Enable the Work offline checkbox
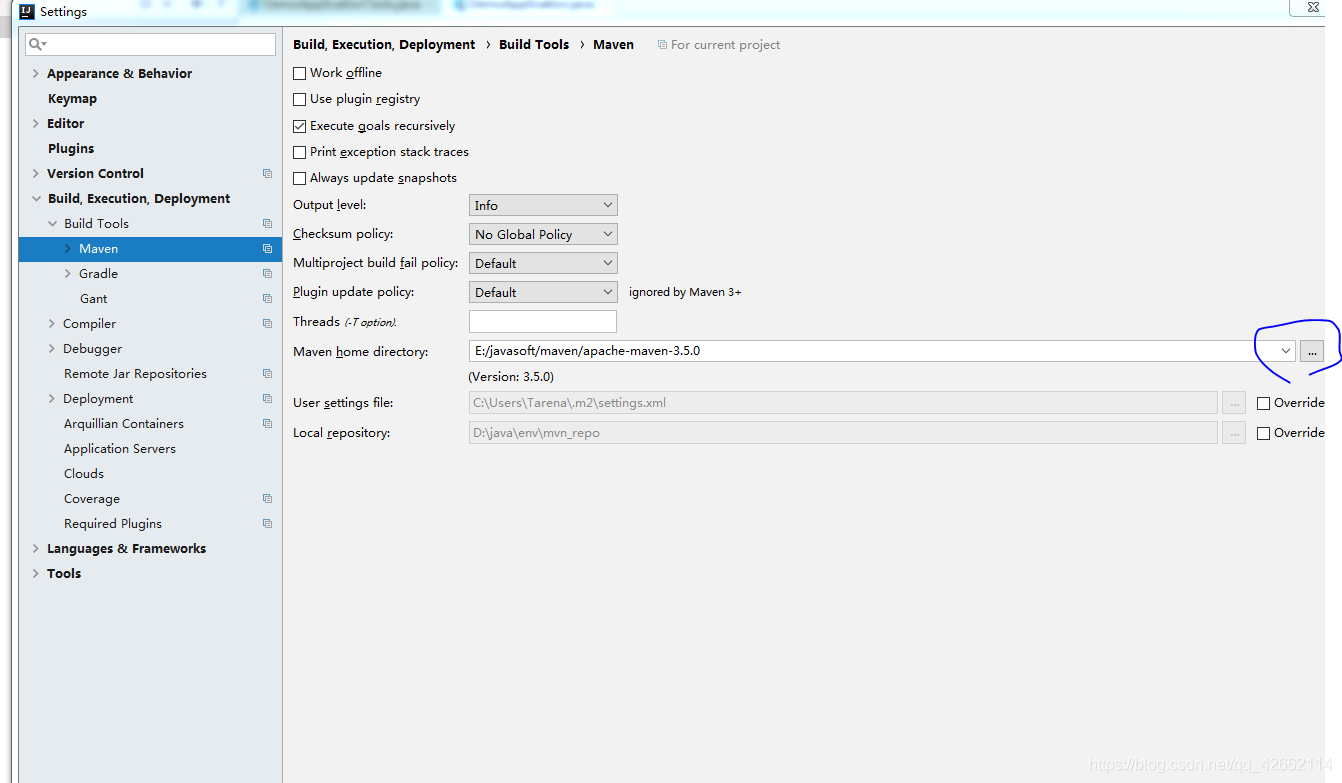The image size is (1342, 783). 299,73
